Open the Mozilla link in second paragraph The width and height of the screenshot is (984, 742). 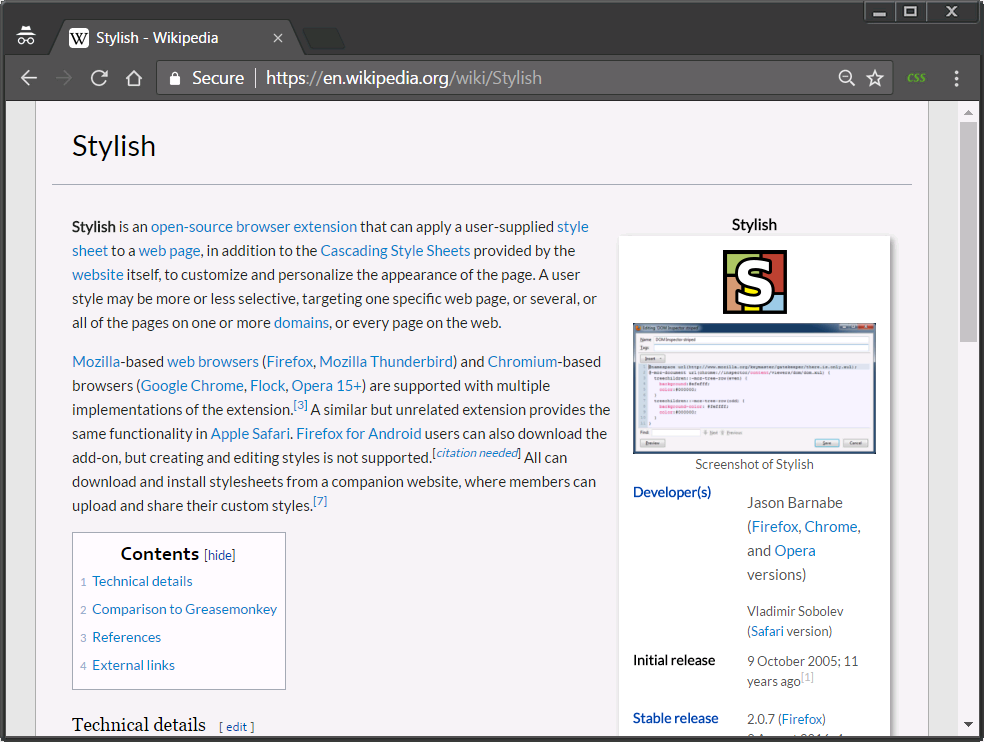click(x=96, y=362)
